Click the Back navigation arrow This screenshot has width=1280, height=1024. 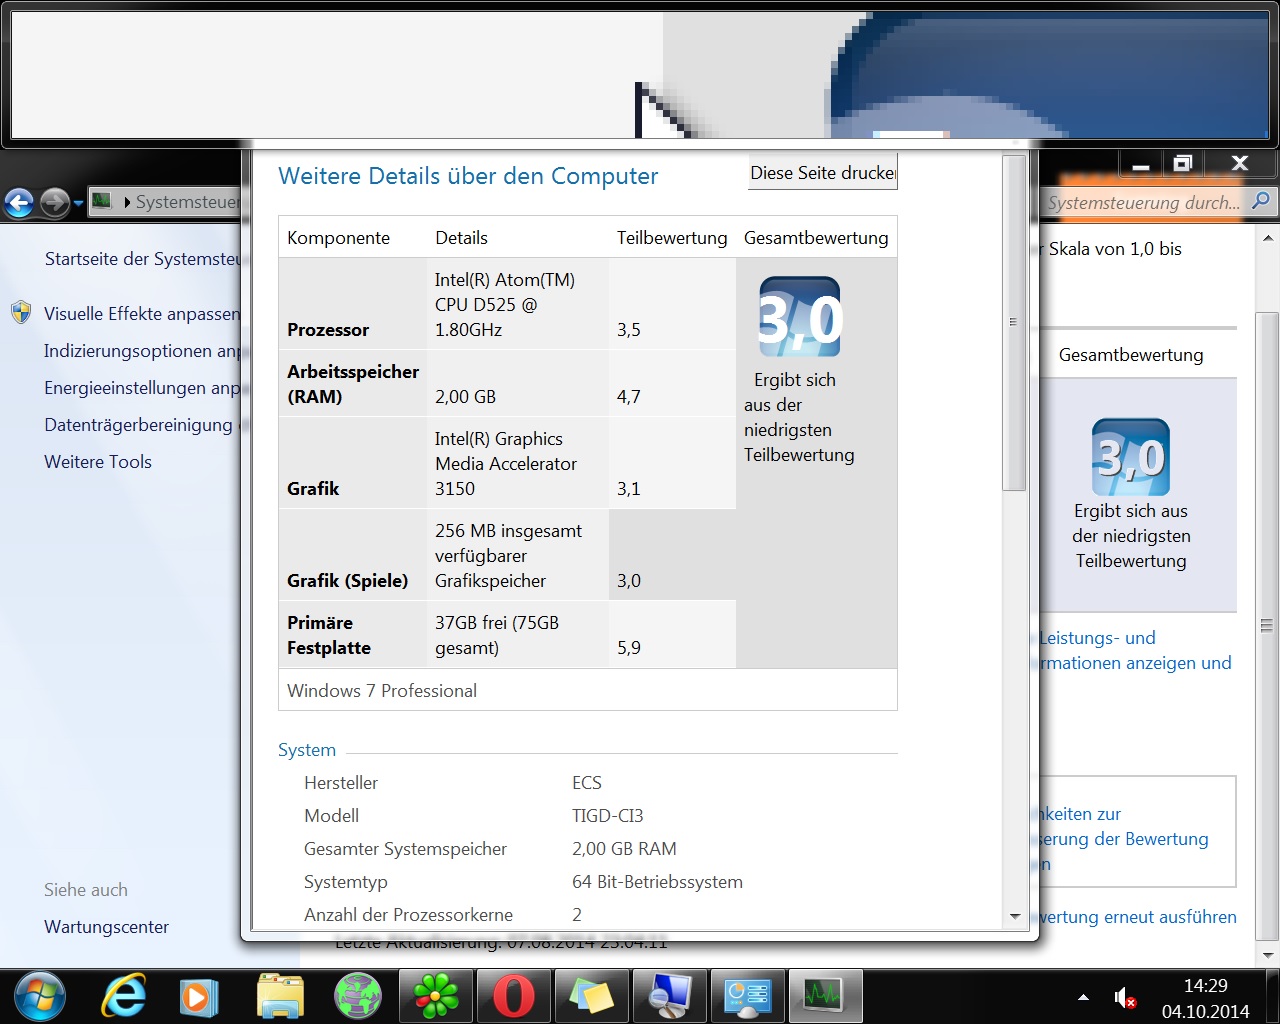tap(19, 202)
